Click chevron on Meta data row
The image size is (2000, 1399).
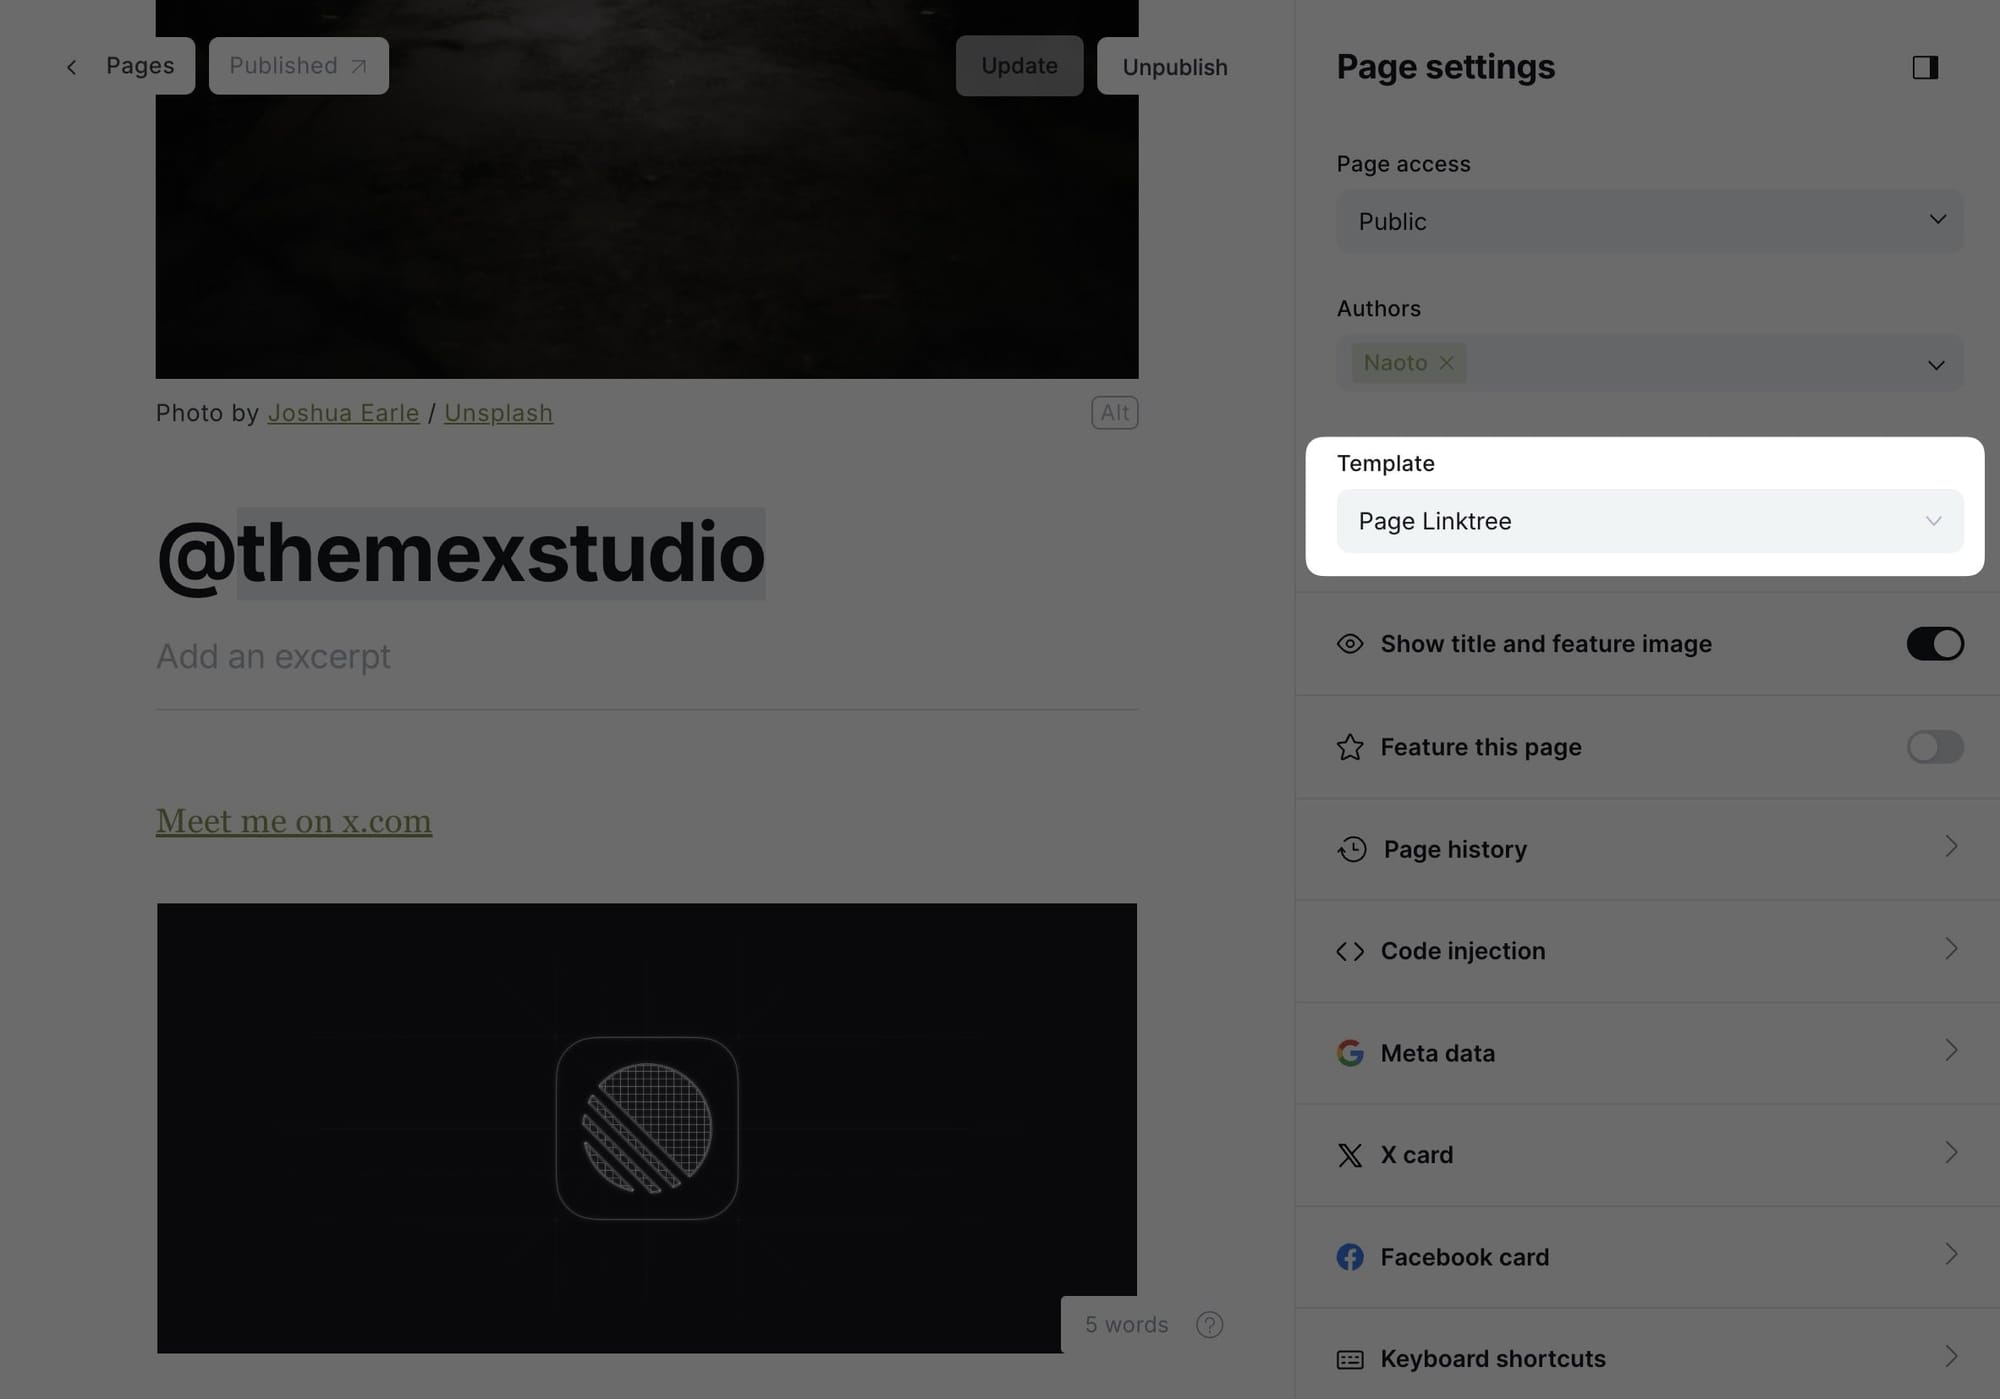(1951, 1050)
